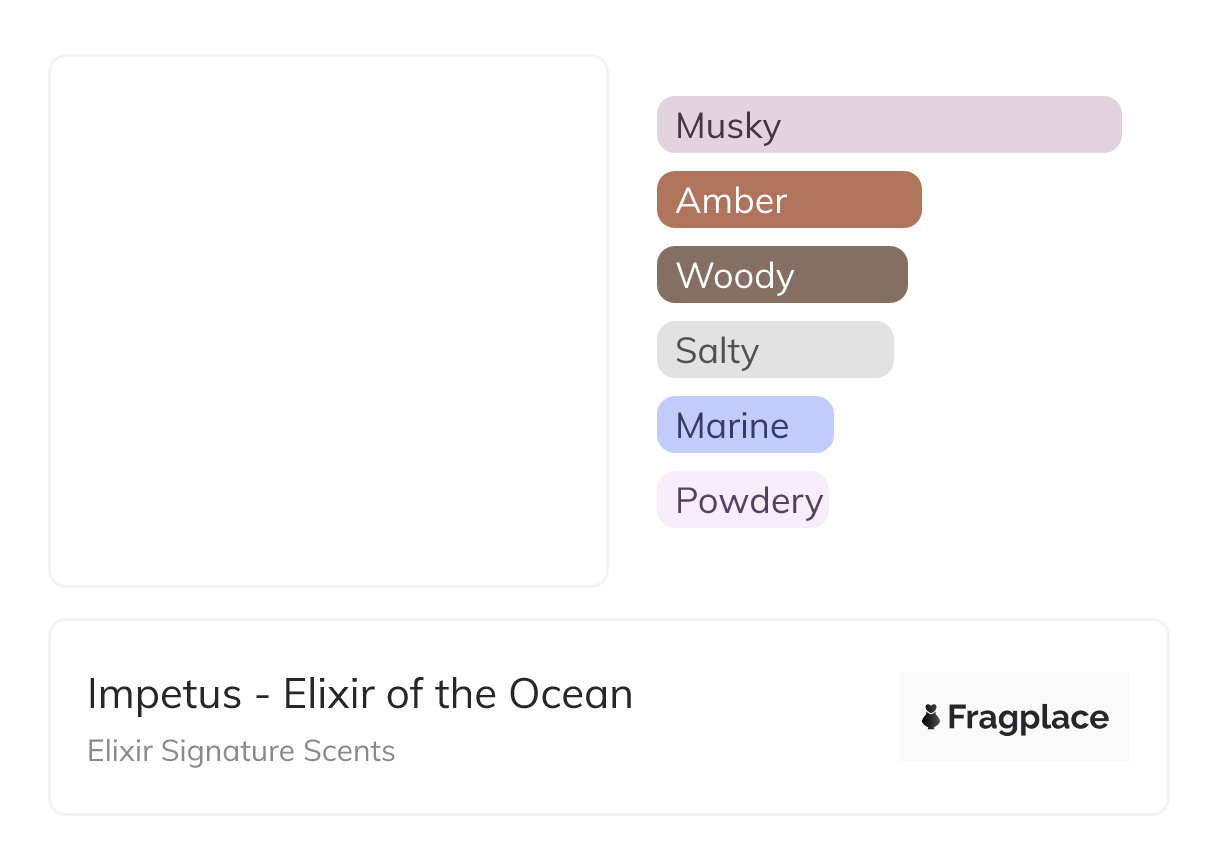Click the word "Ocean" in the title

[x=571, y=694]
